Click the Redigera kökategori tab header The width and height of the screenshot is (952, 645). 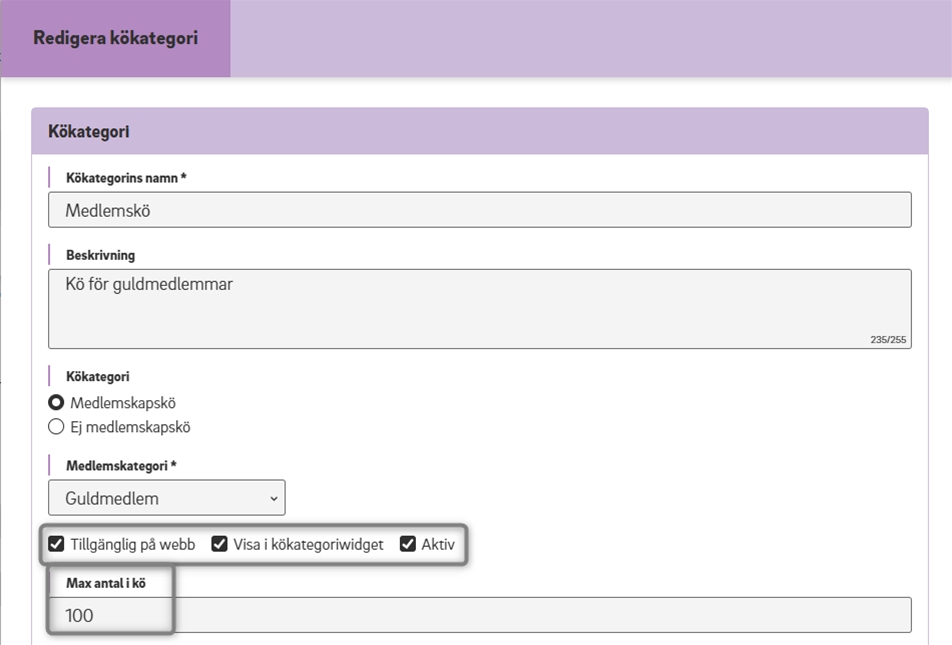tap(115, 38)
